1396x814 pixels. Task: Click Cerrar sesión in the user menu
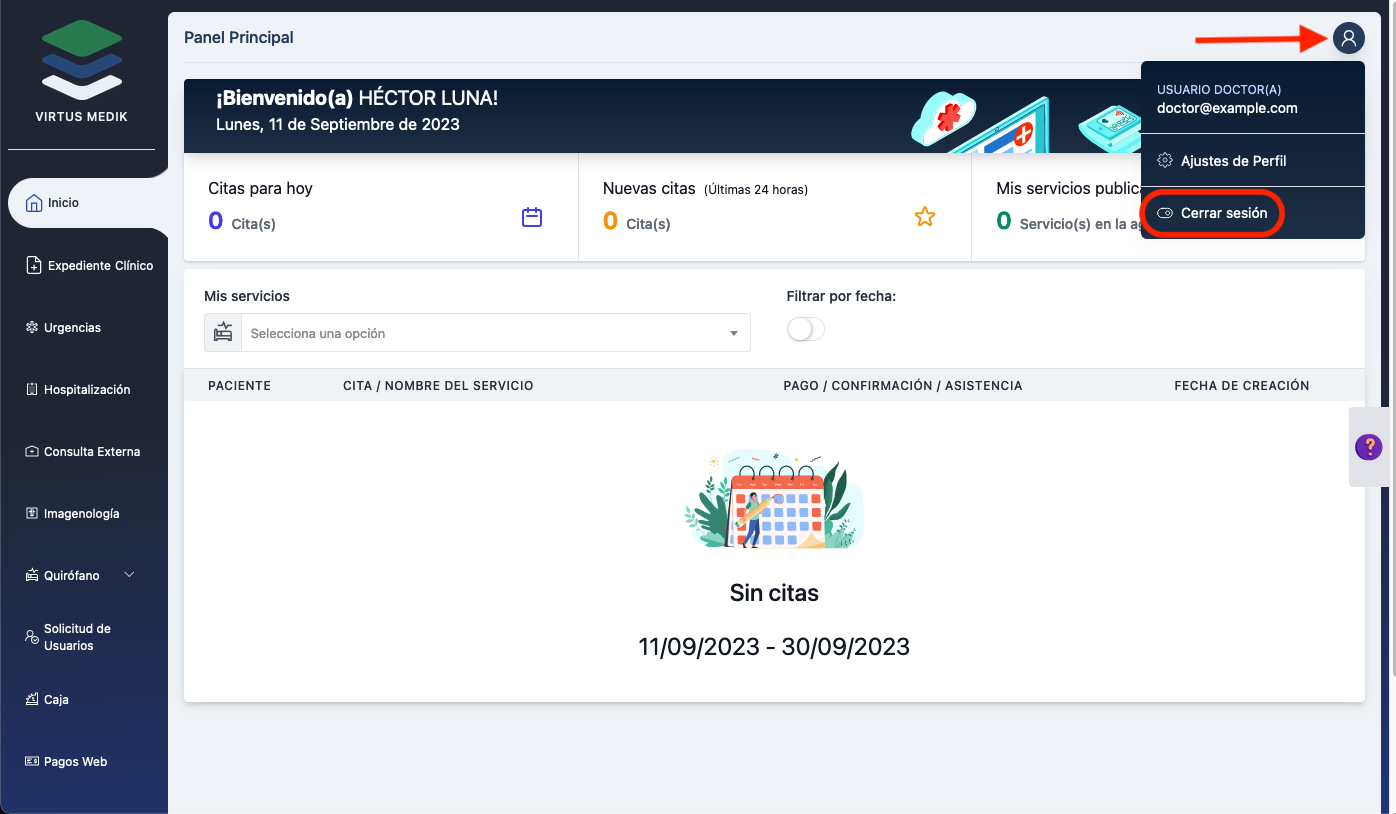[x=1212, y=213]
